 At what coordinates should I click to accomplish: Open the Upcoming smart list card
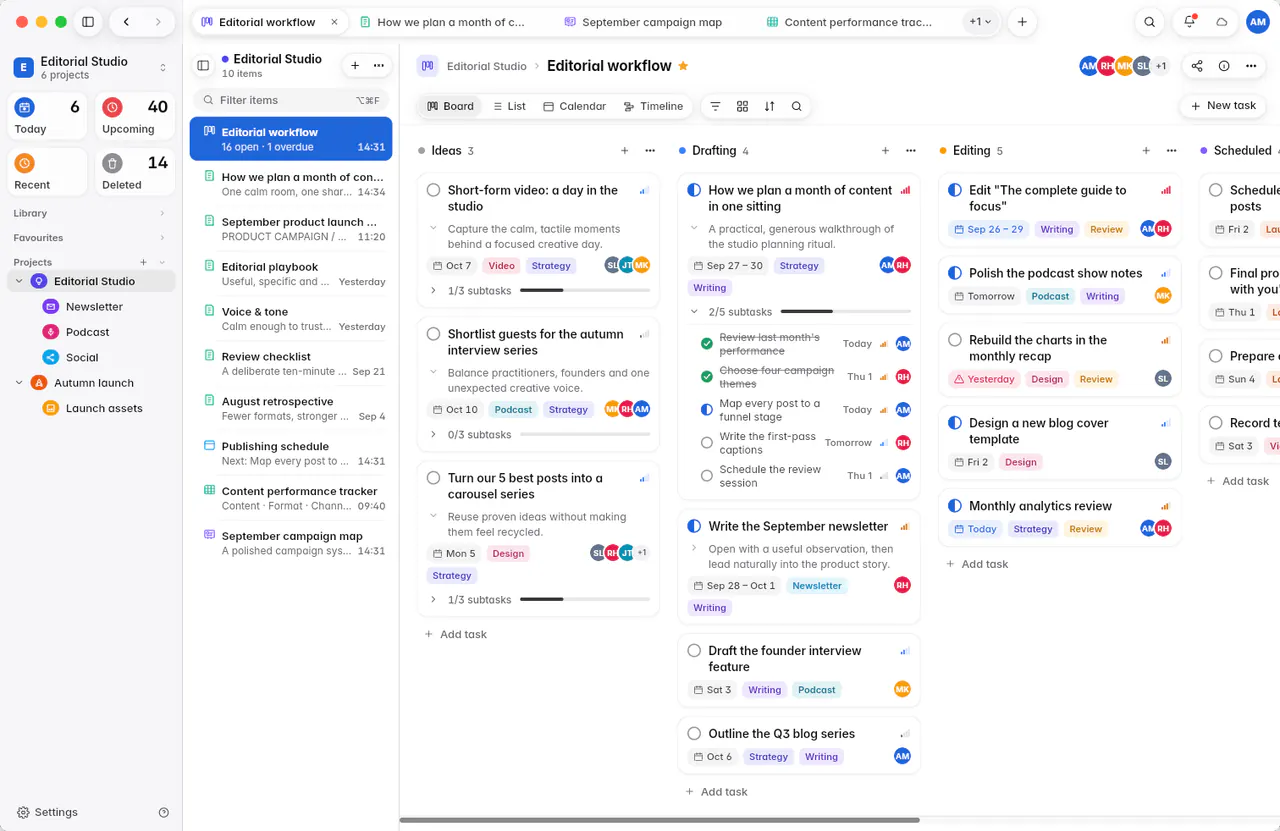pos(135,116)
